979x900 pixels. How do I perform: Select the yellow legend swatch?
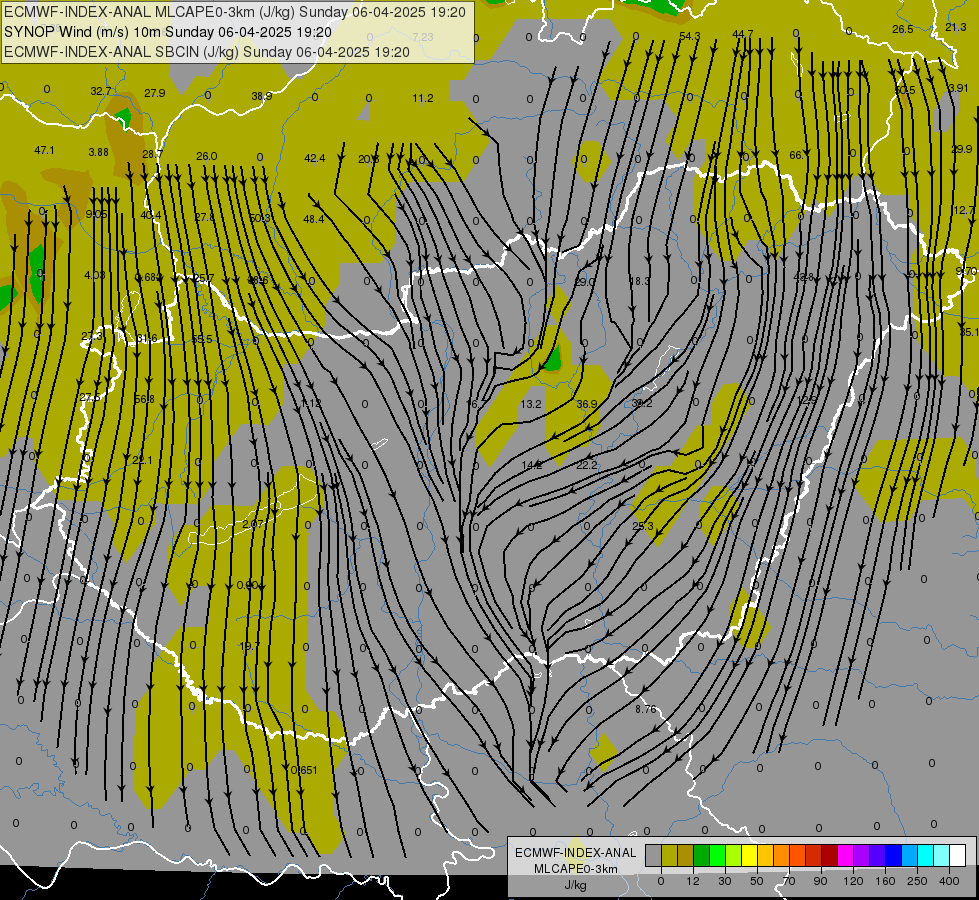click(749, 856)
